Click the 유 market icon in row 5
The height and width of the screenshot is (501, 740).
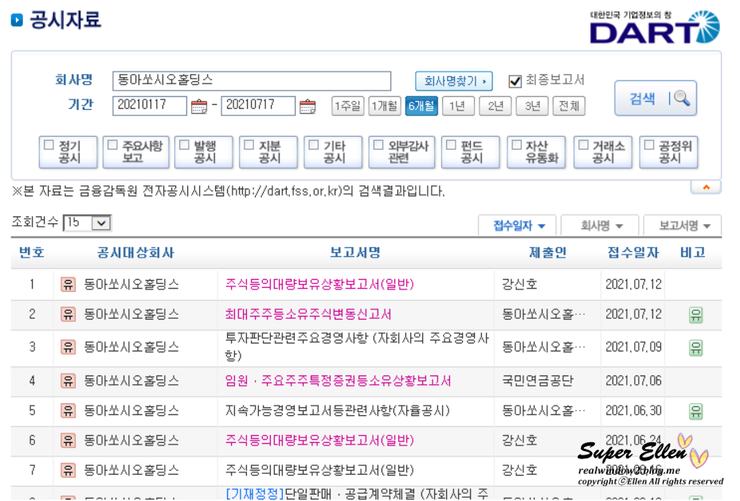(x=68, y=411)
